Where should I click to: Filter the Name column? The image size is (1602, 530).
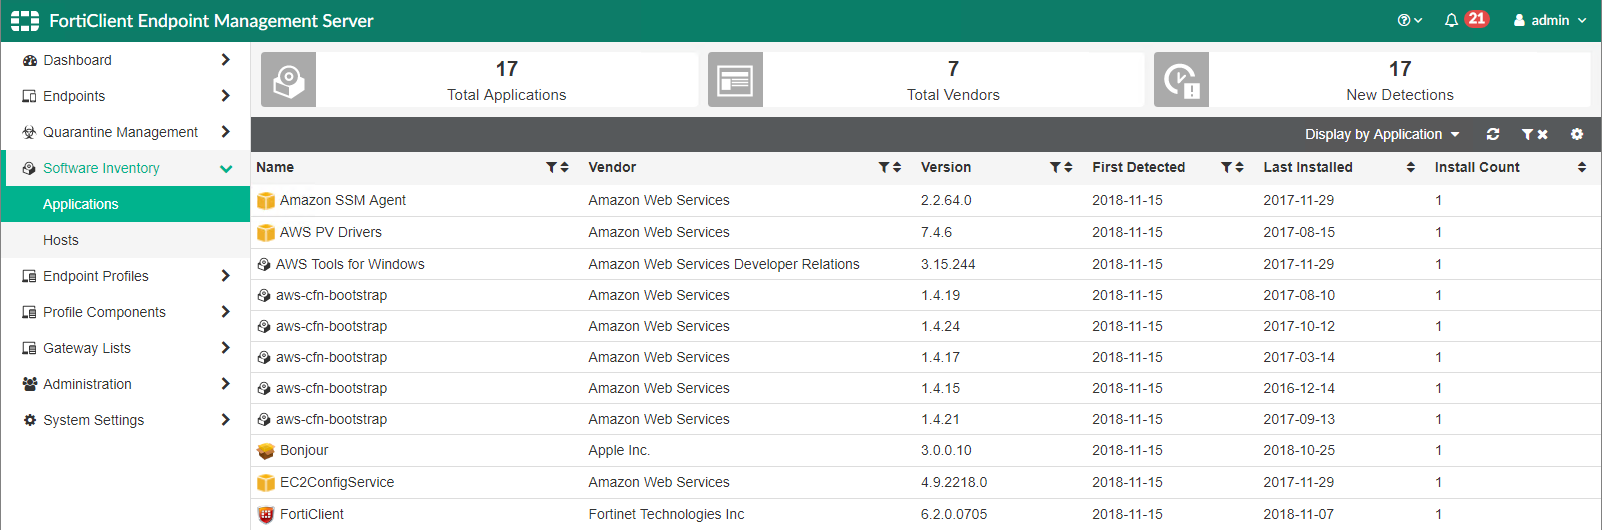point(551,167)
